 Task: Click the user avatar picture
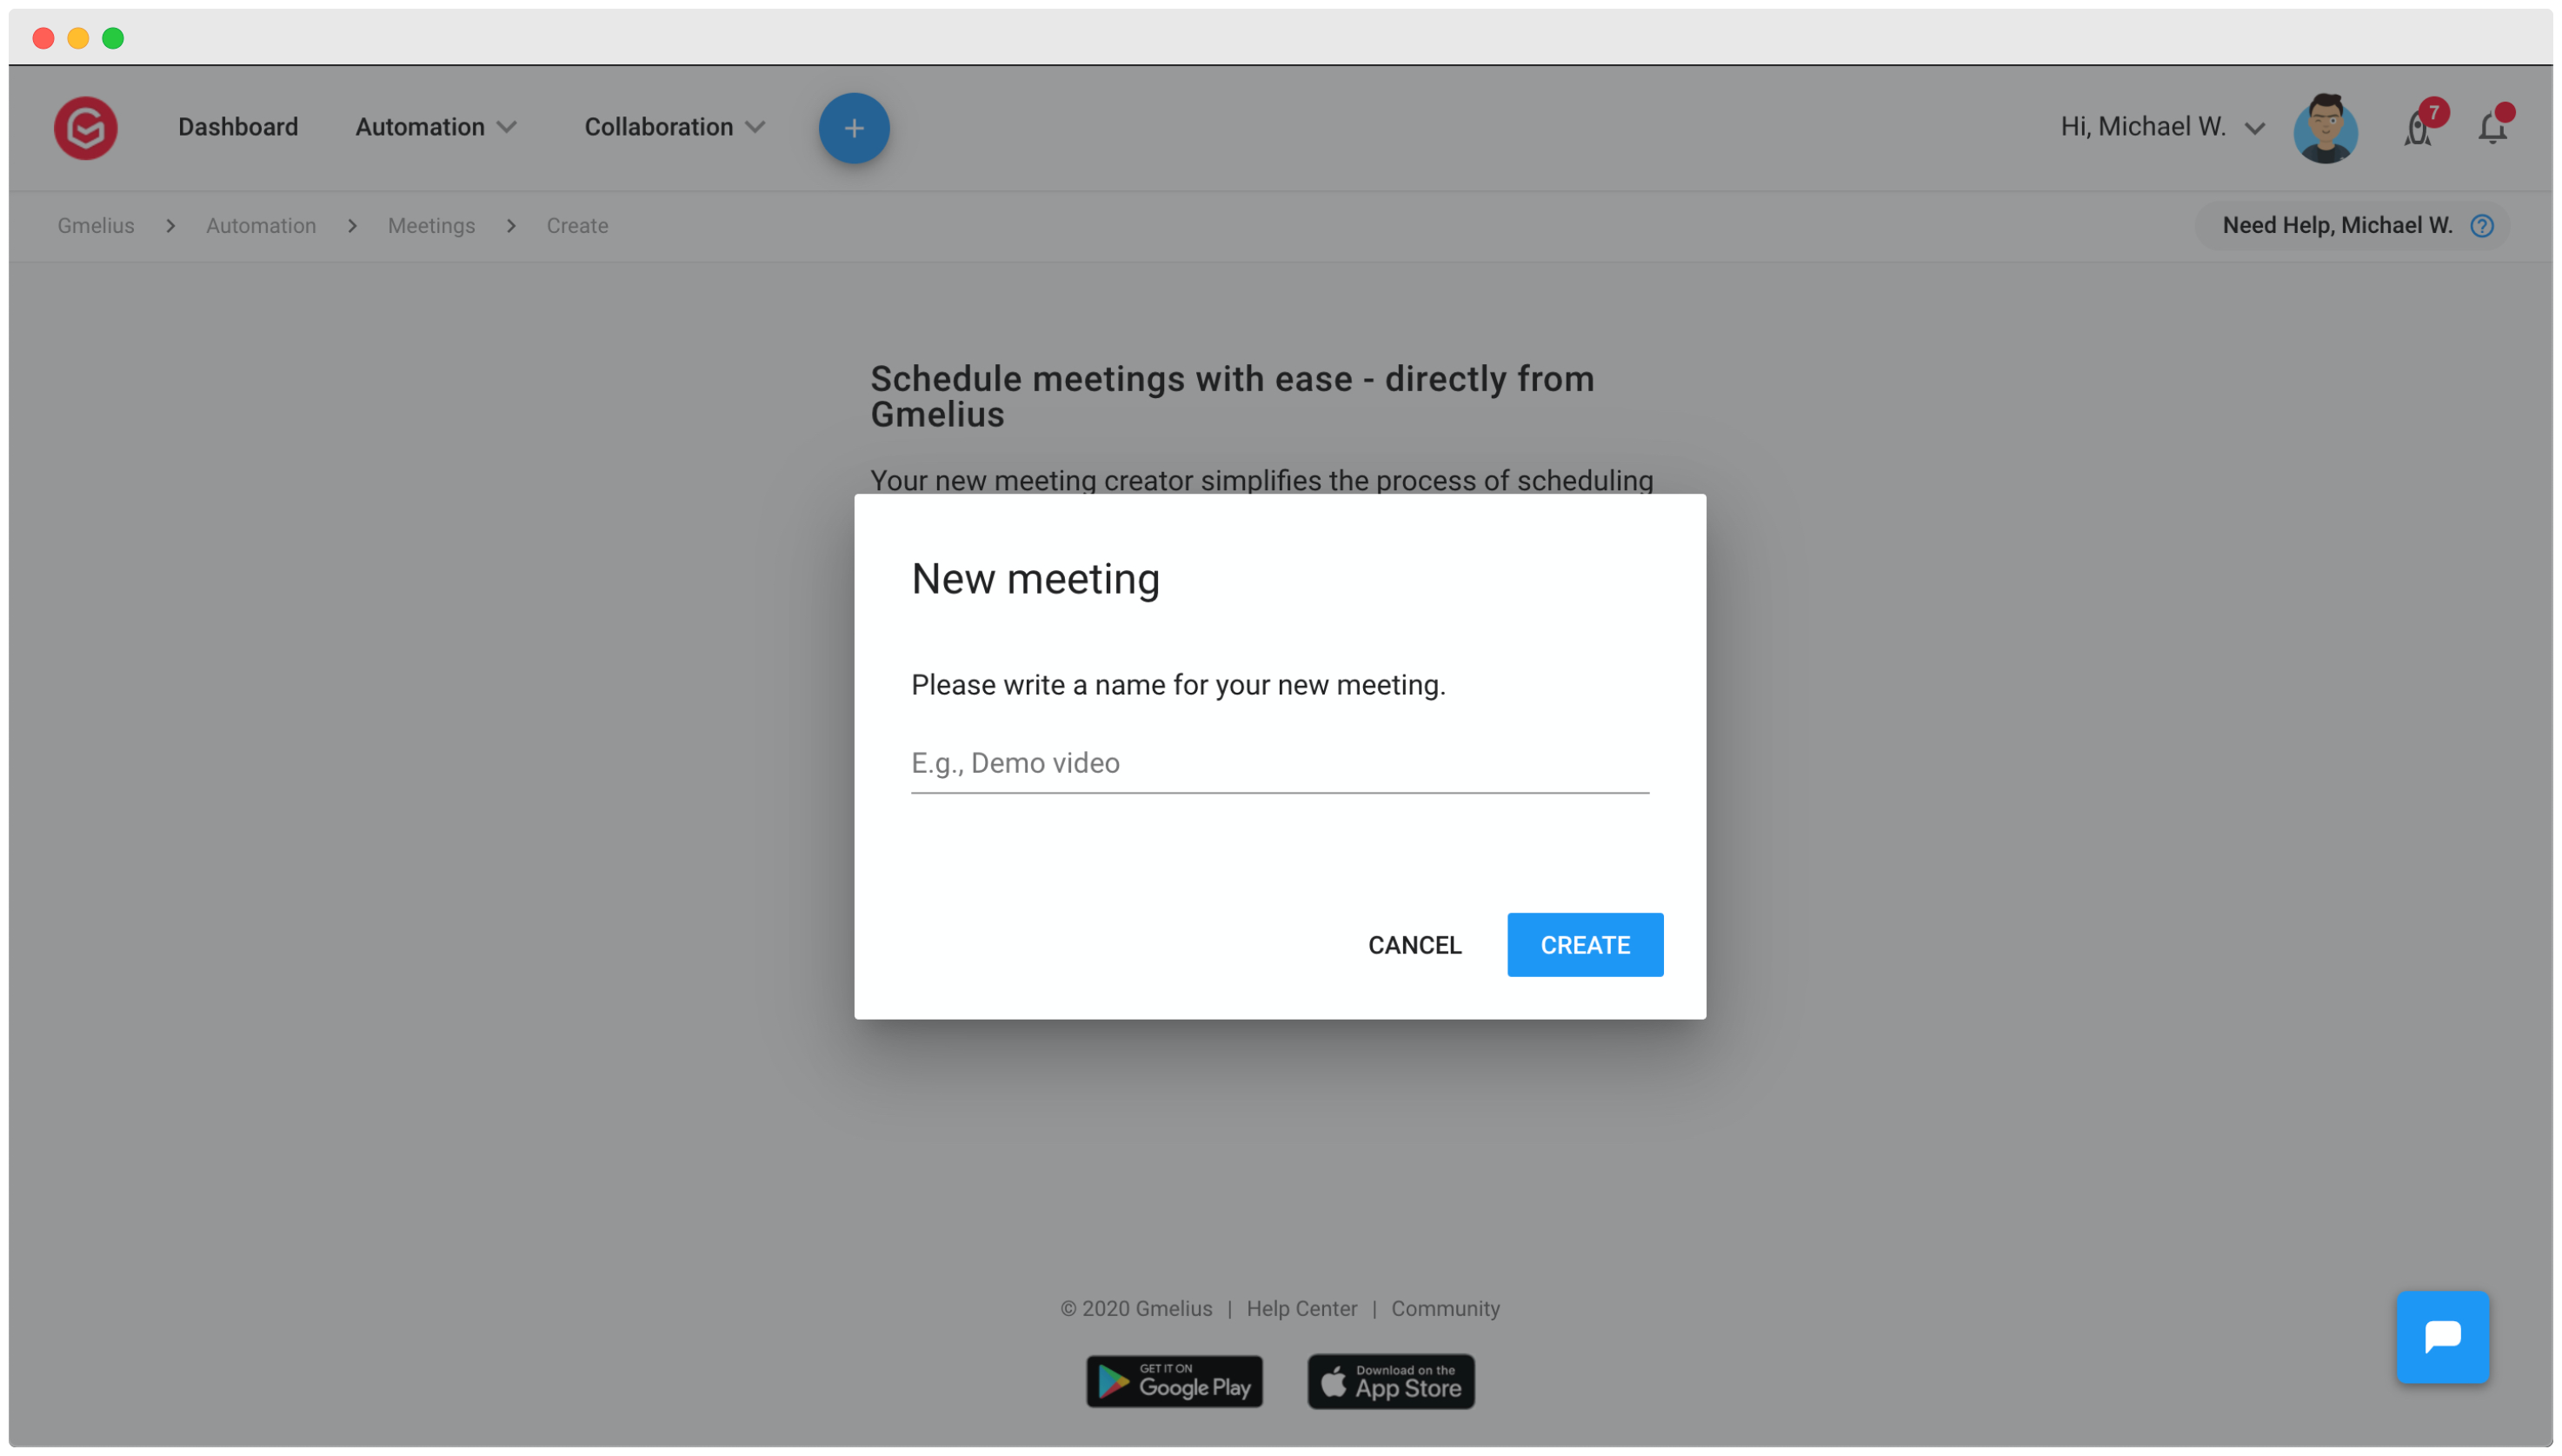2326,128
